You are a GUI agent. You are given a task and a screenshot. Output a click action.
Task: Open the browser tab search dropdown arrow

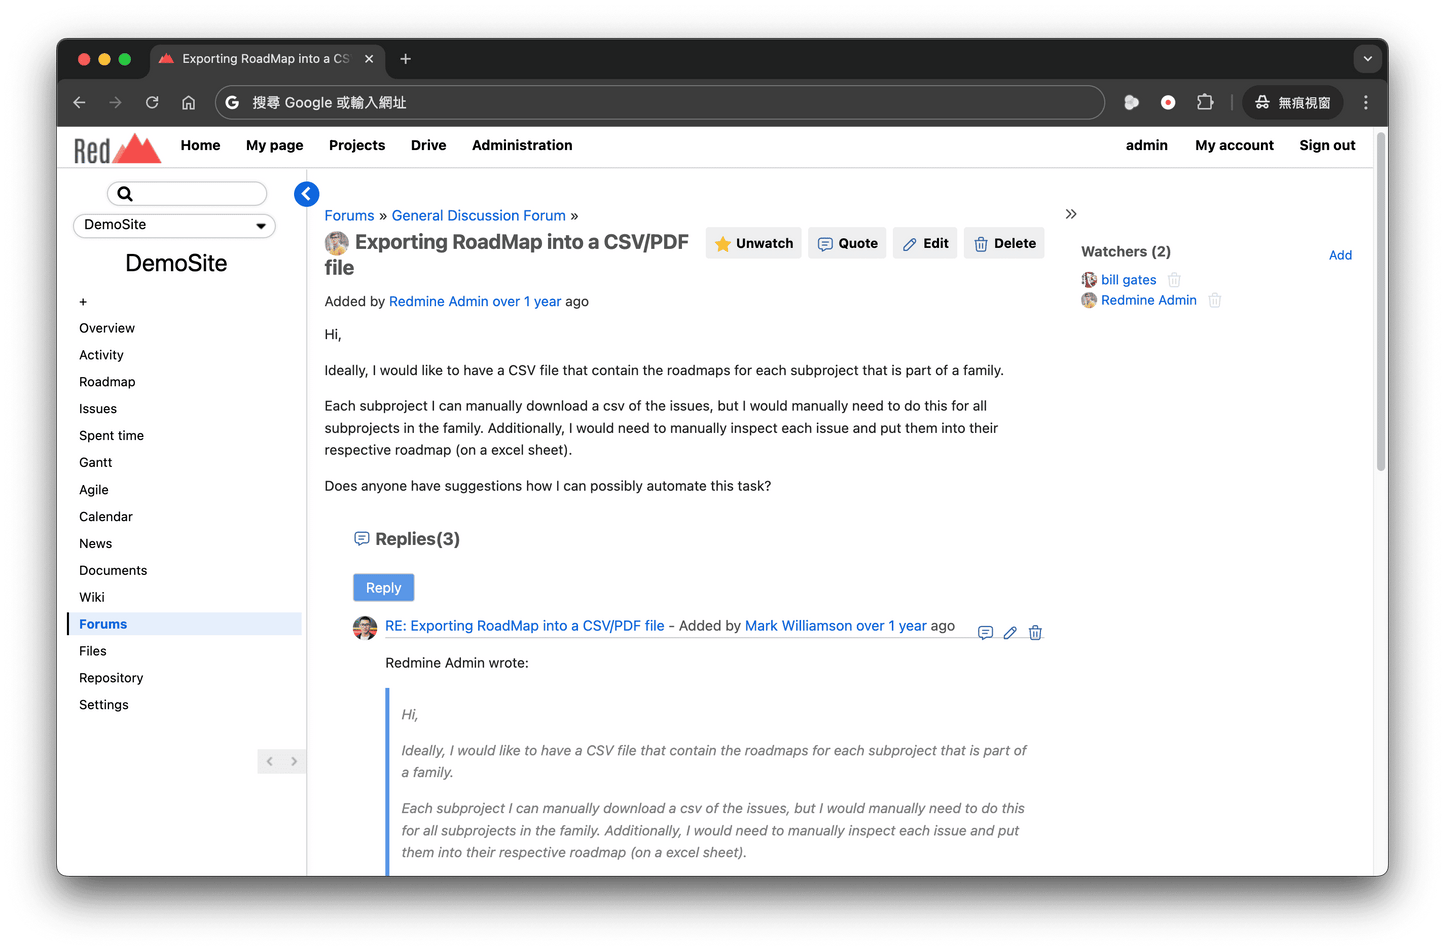pos(1367,59)
